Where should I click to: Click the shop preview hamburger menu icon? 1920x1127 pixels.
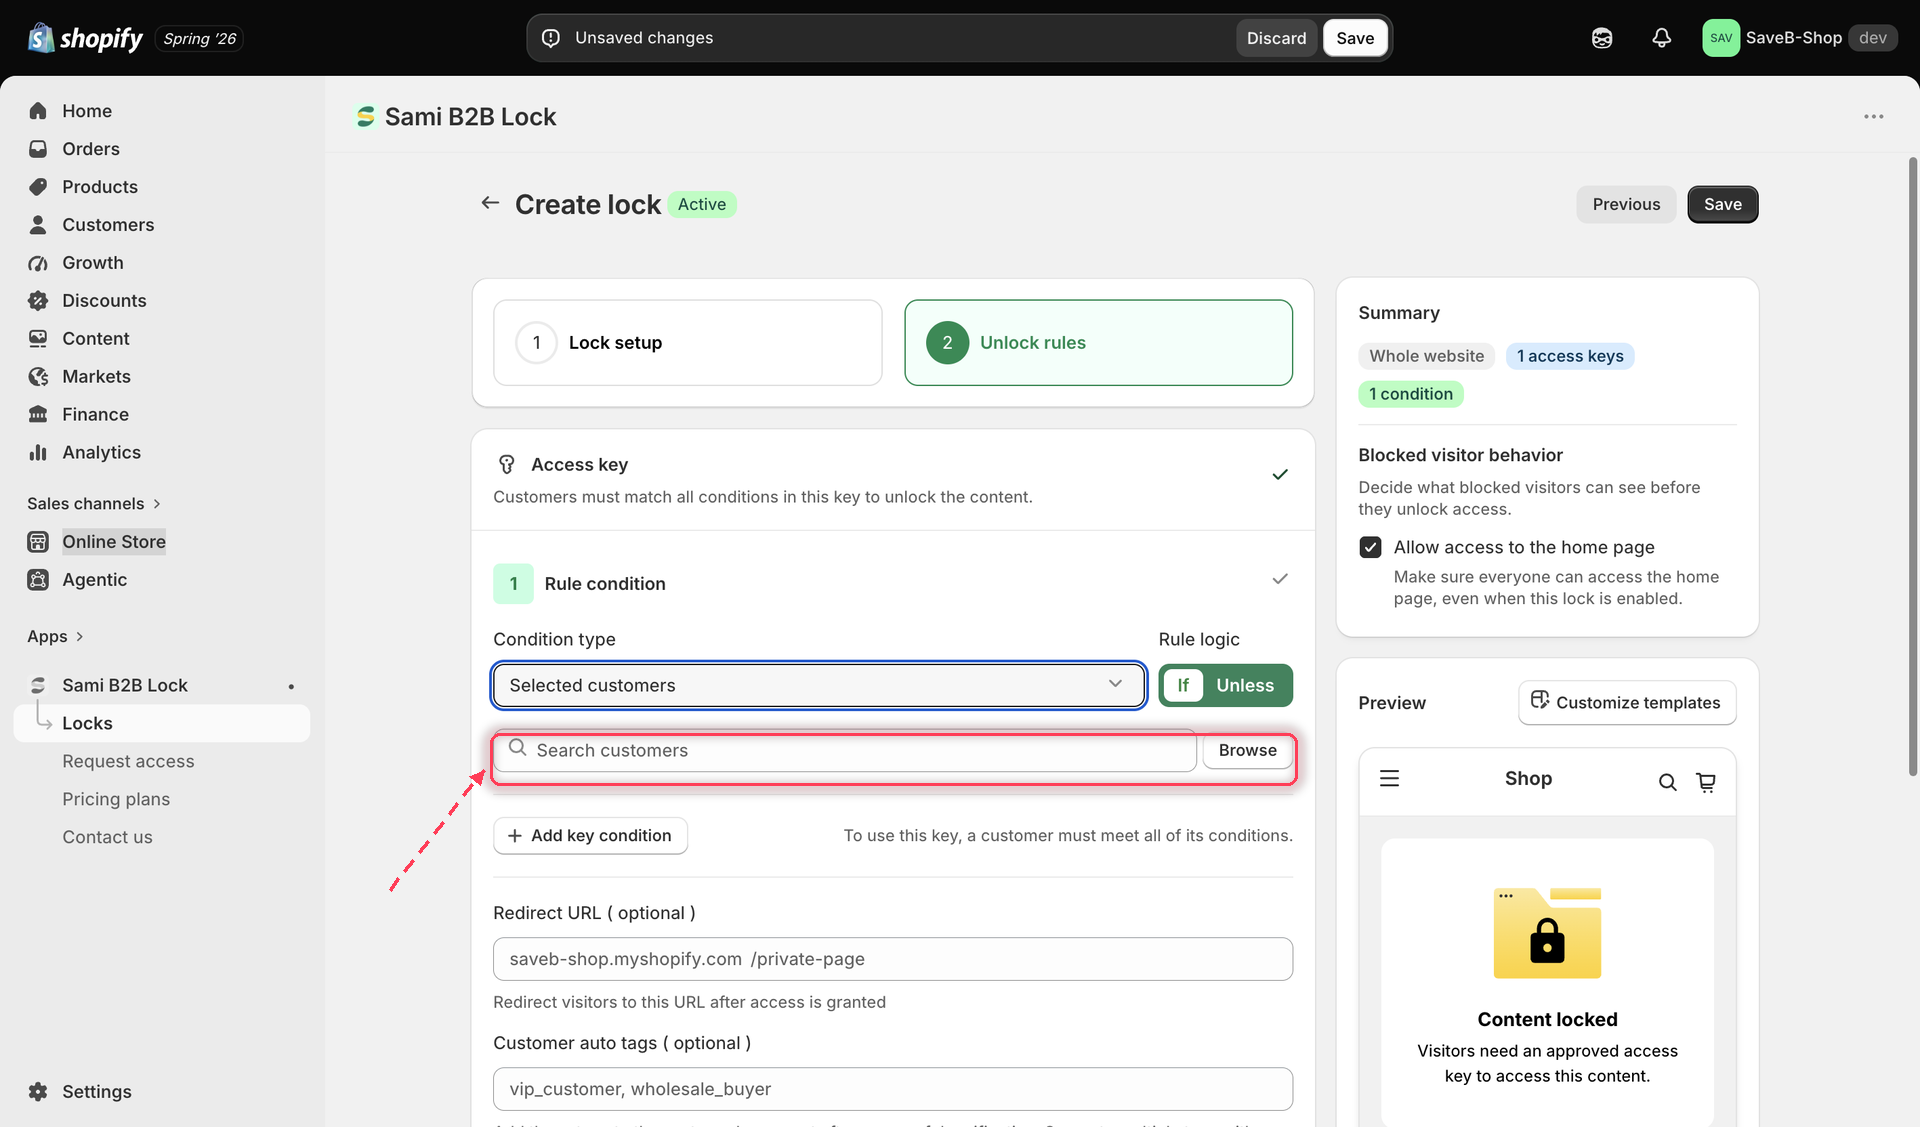1389,778
